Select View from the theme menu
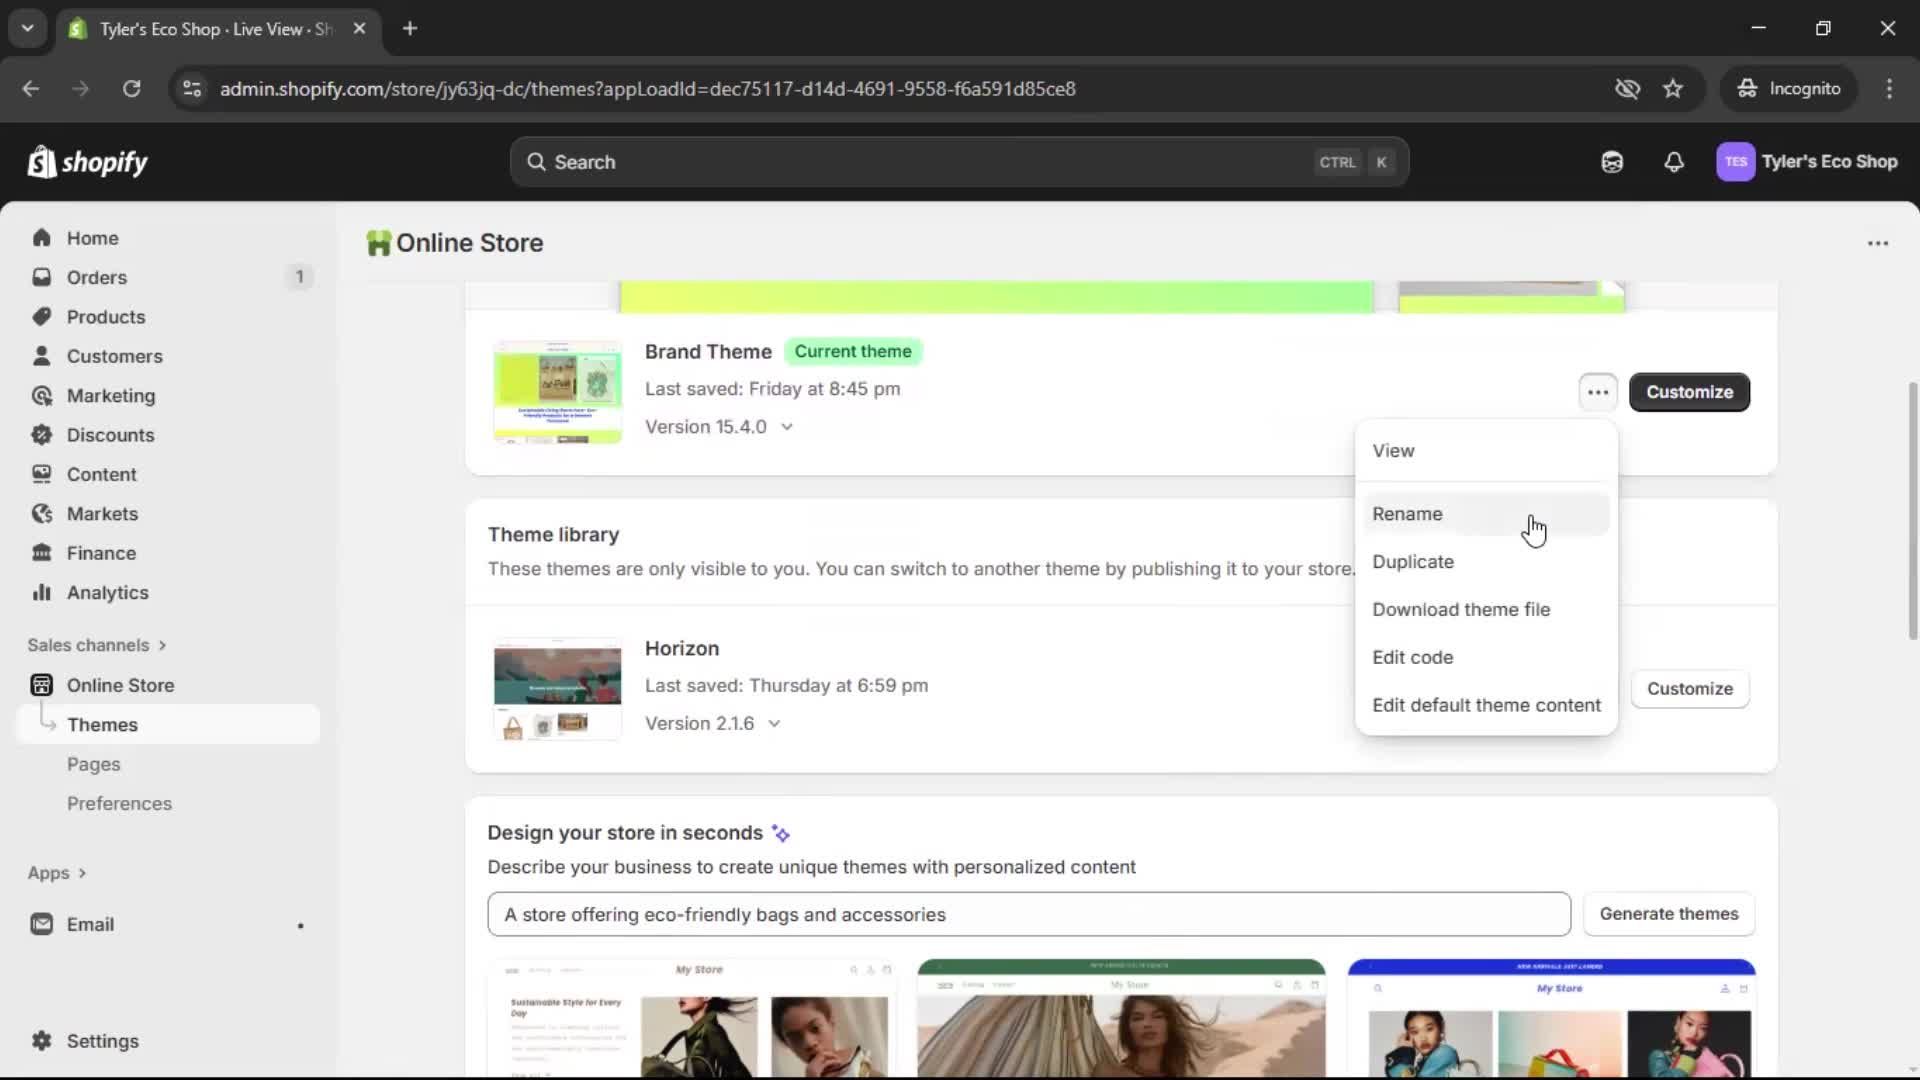1920x1080 pixels. point(1486,451)
